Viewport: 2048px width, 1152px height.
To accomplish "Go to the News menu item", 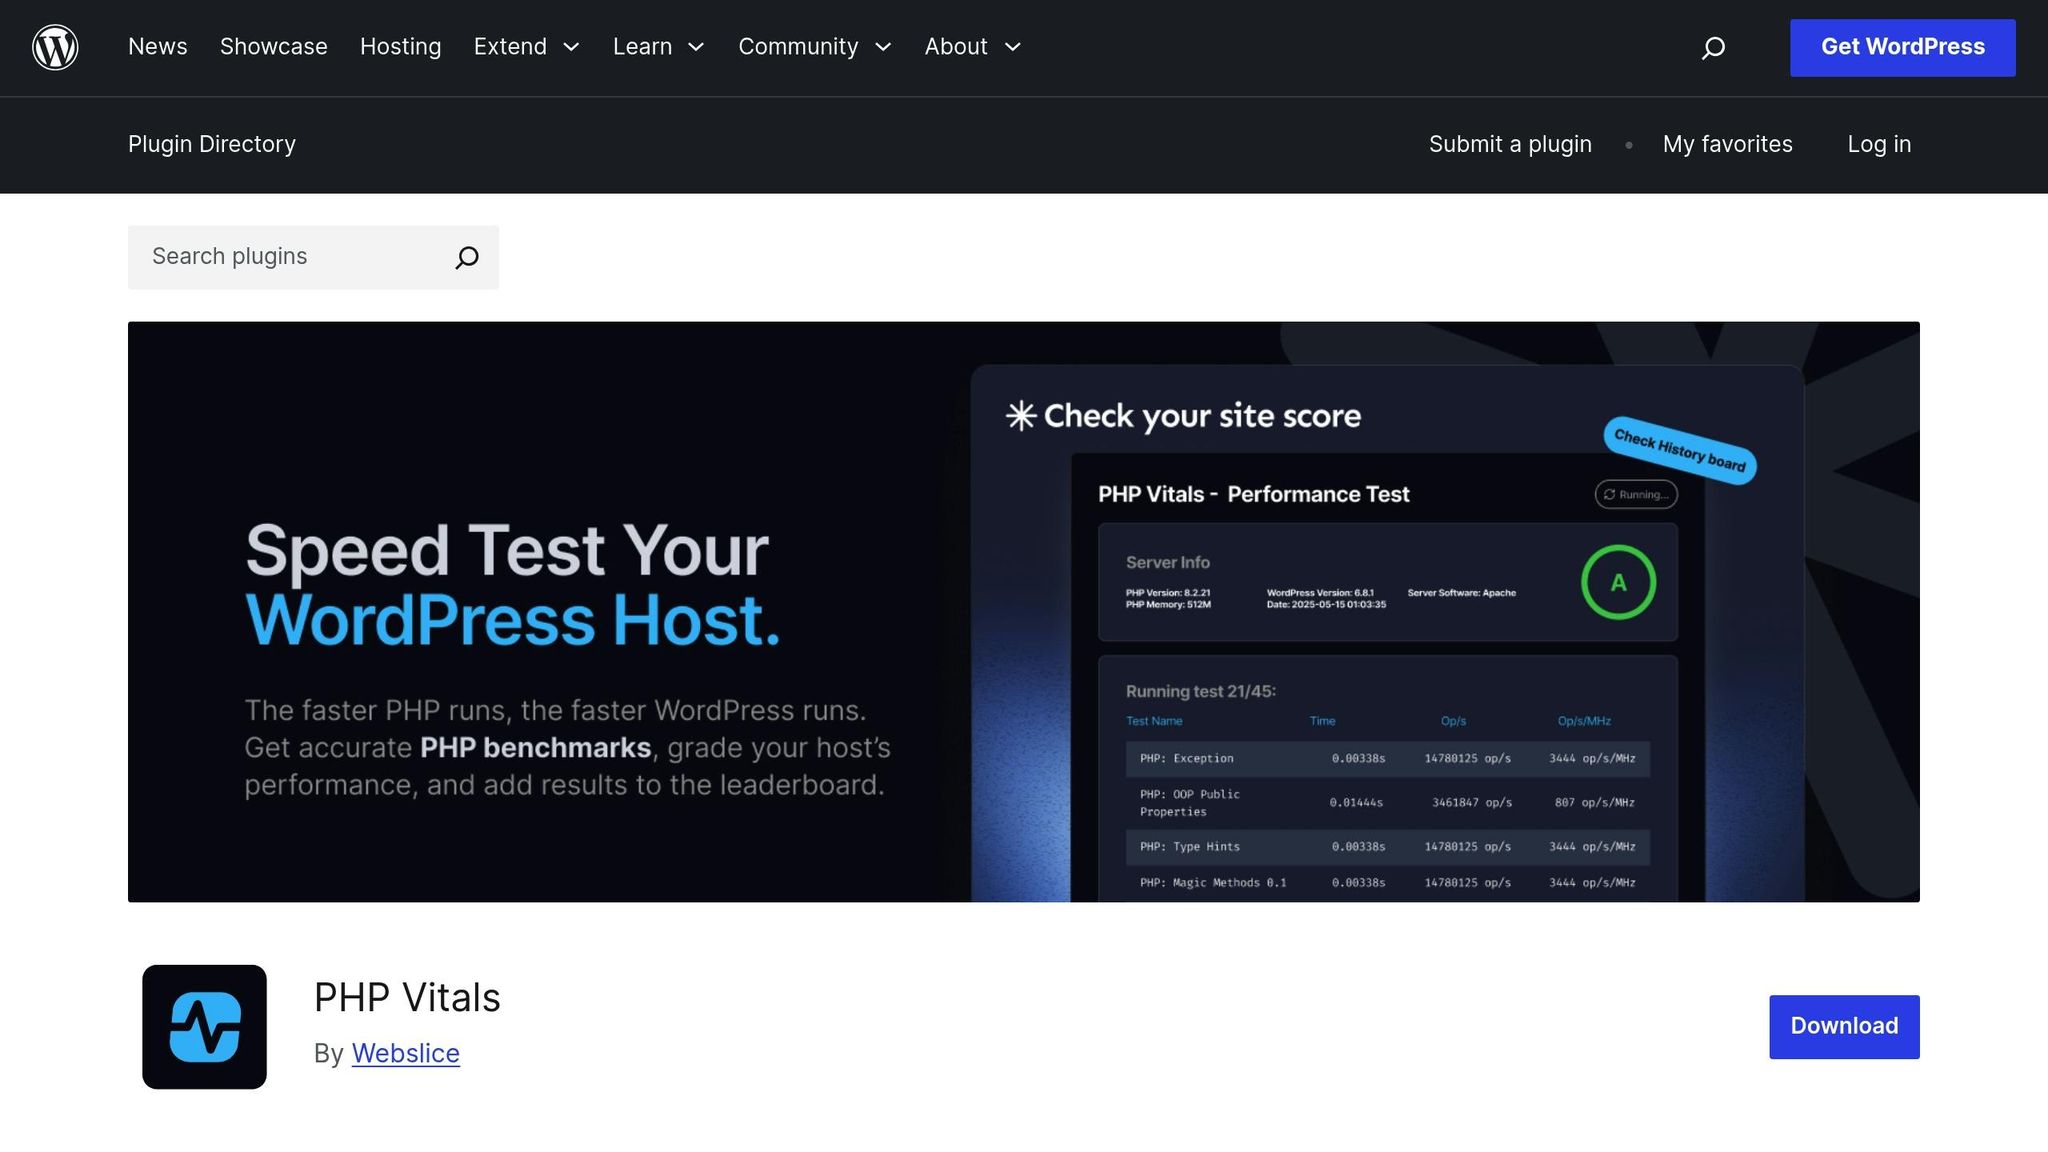I will [158, 47].
